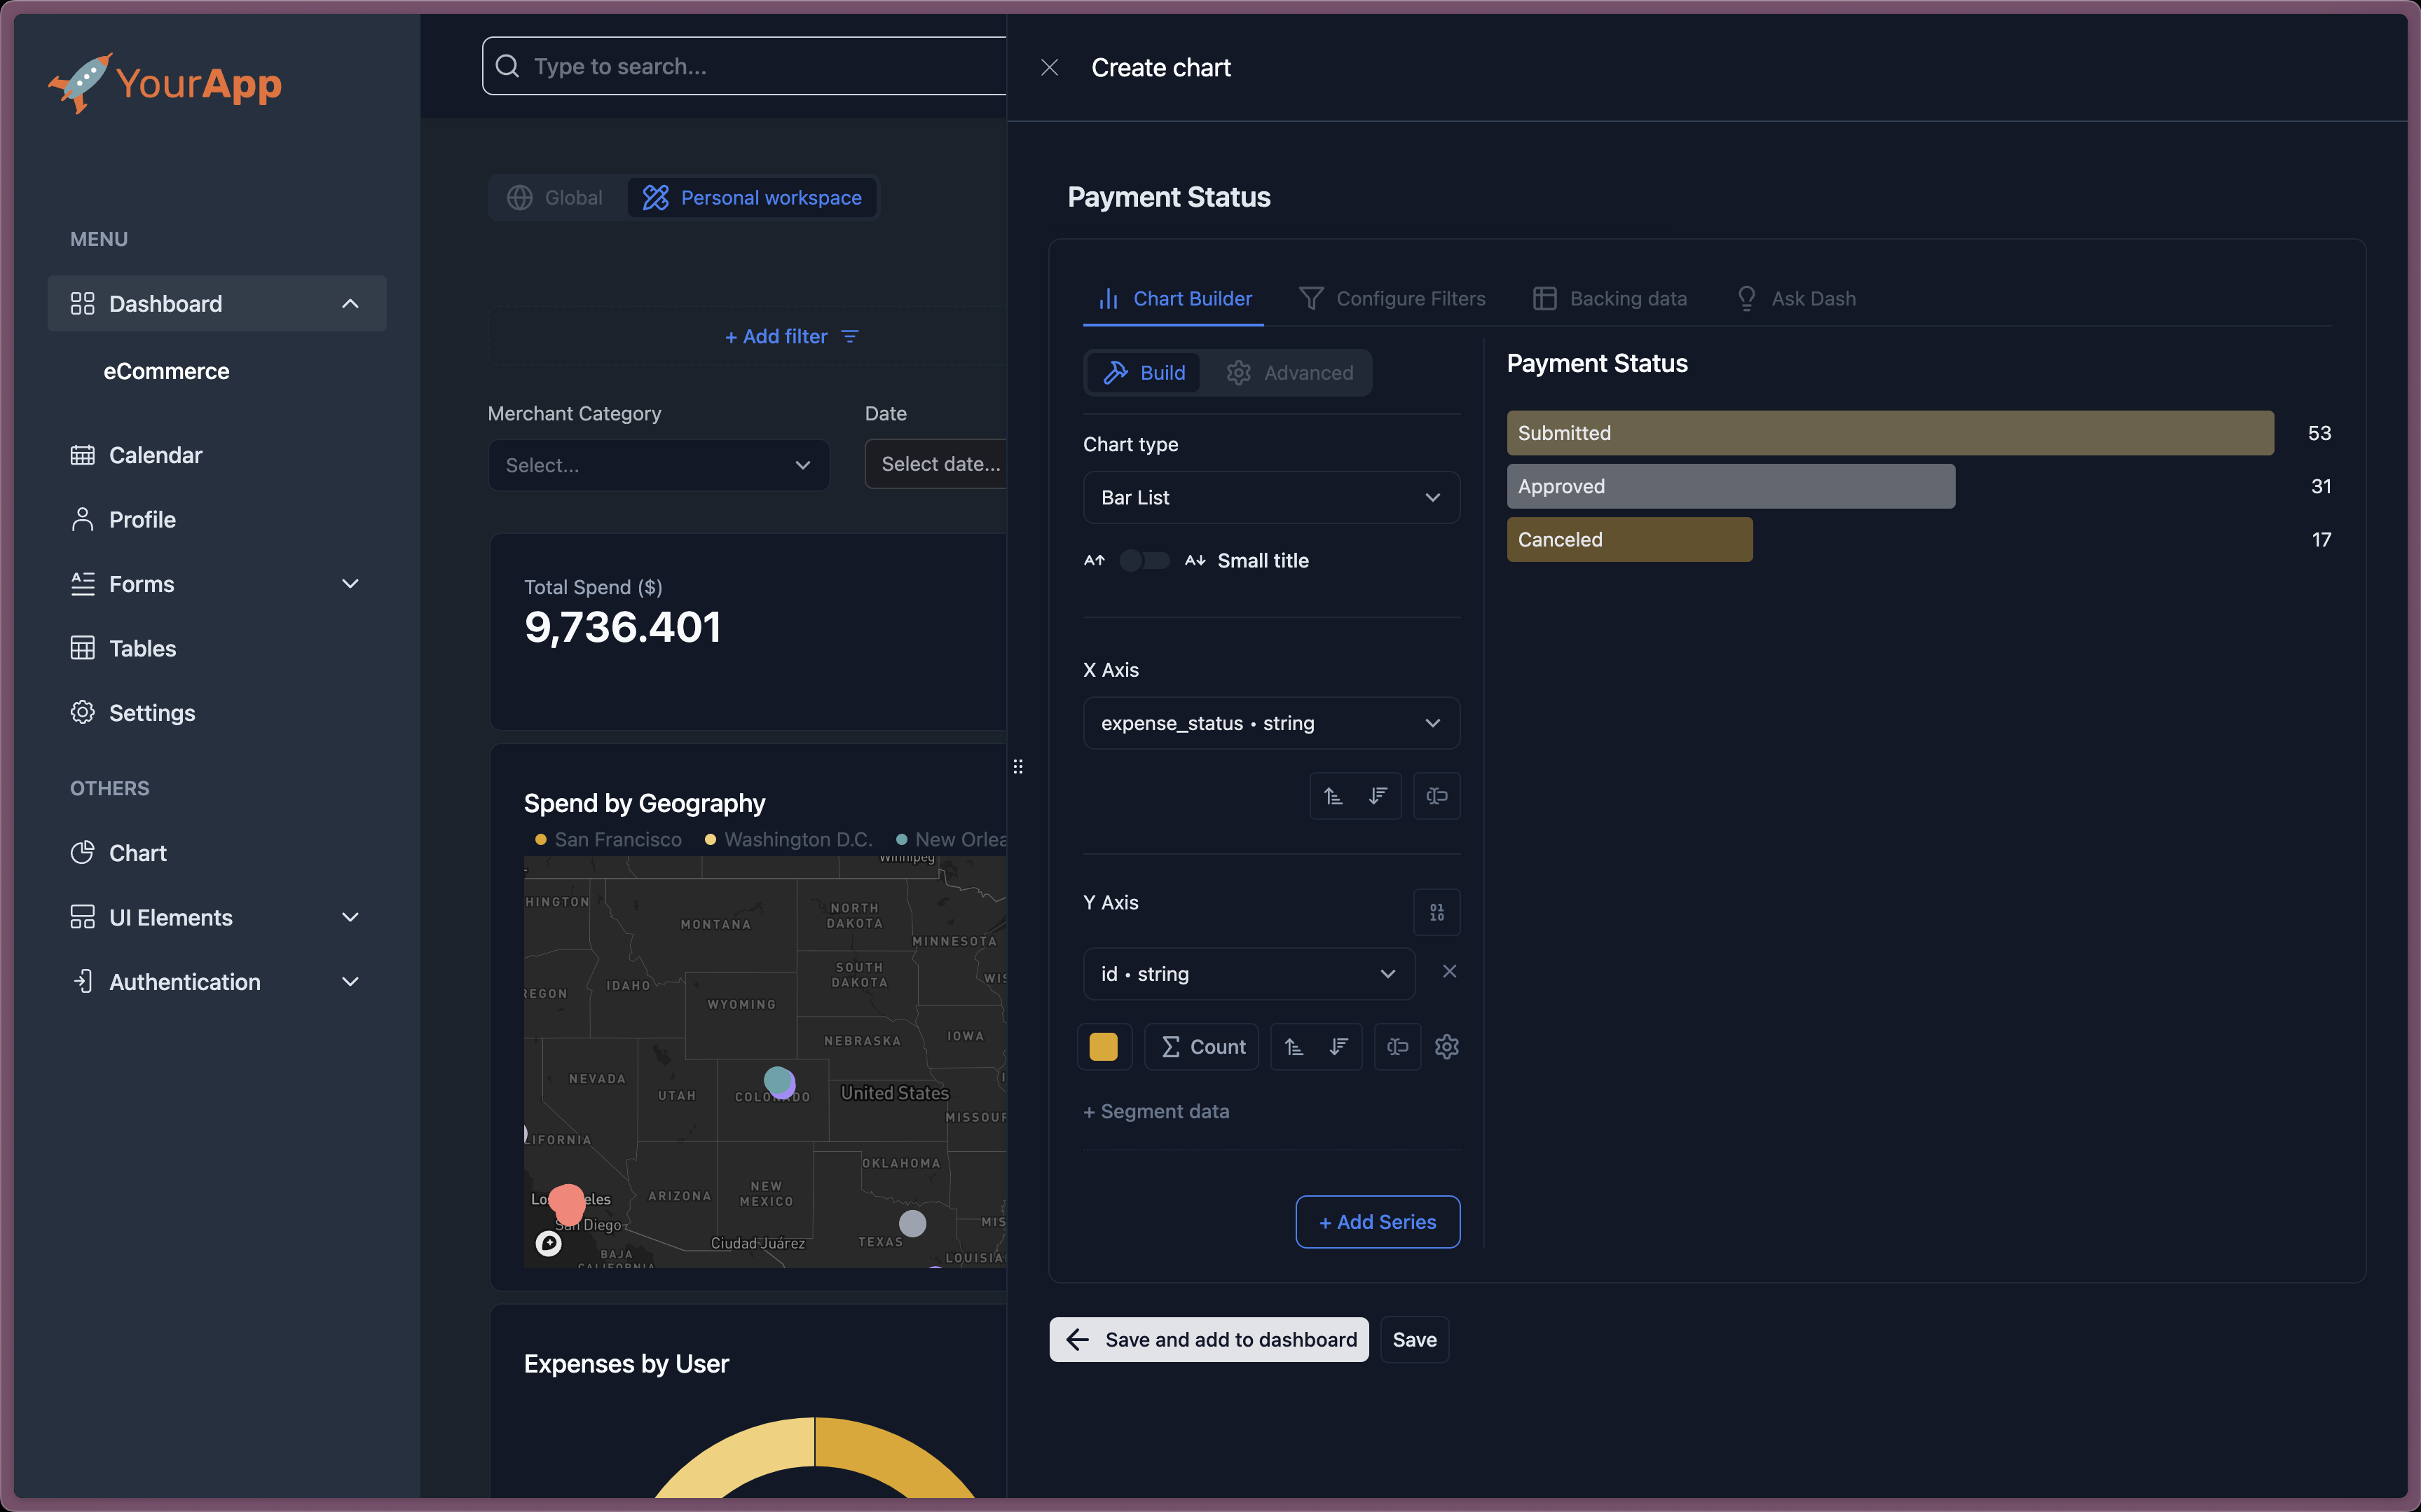Click the Y Axis number format icon

click(1437, 912)
